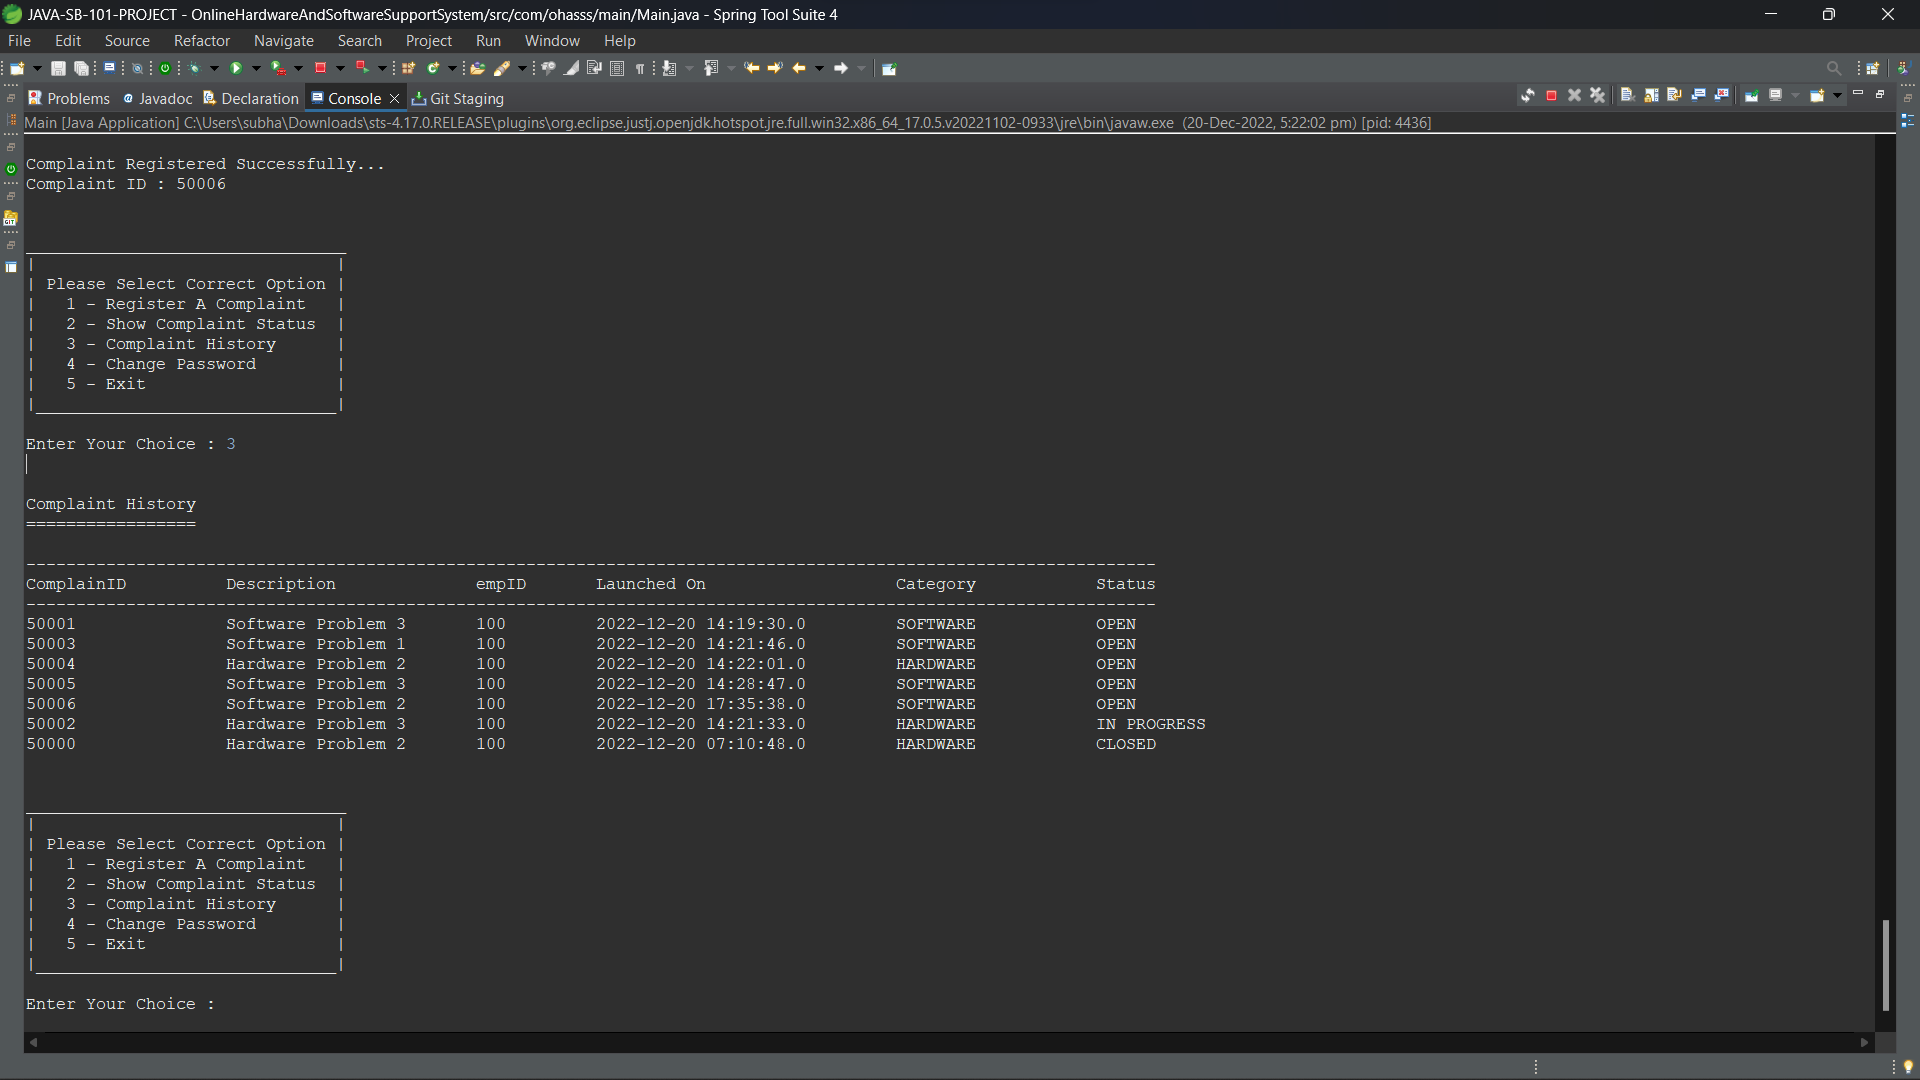
Task: Toggle Word Wrap in console toolbar
Action: pyautogui.click(x=1674, y=96)
